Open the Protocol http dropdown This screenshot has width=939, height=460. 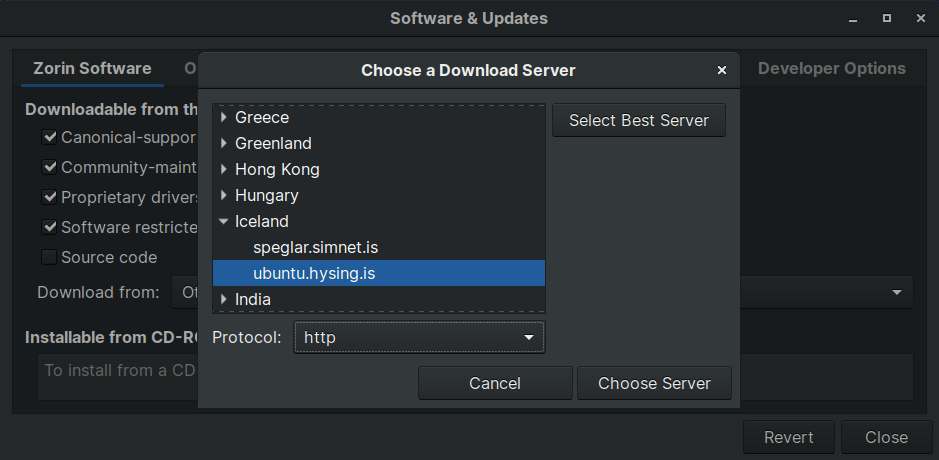pos(419,337)
